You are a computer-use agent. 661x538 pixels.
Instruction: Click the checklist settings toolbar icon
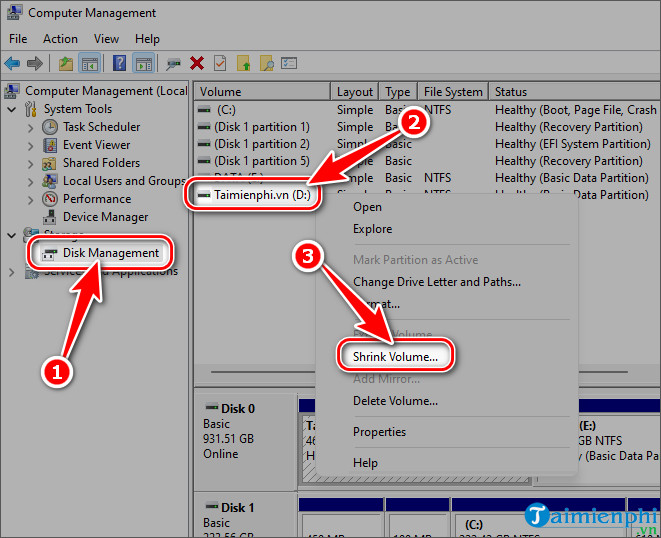click(289, 63)
